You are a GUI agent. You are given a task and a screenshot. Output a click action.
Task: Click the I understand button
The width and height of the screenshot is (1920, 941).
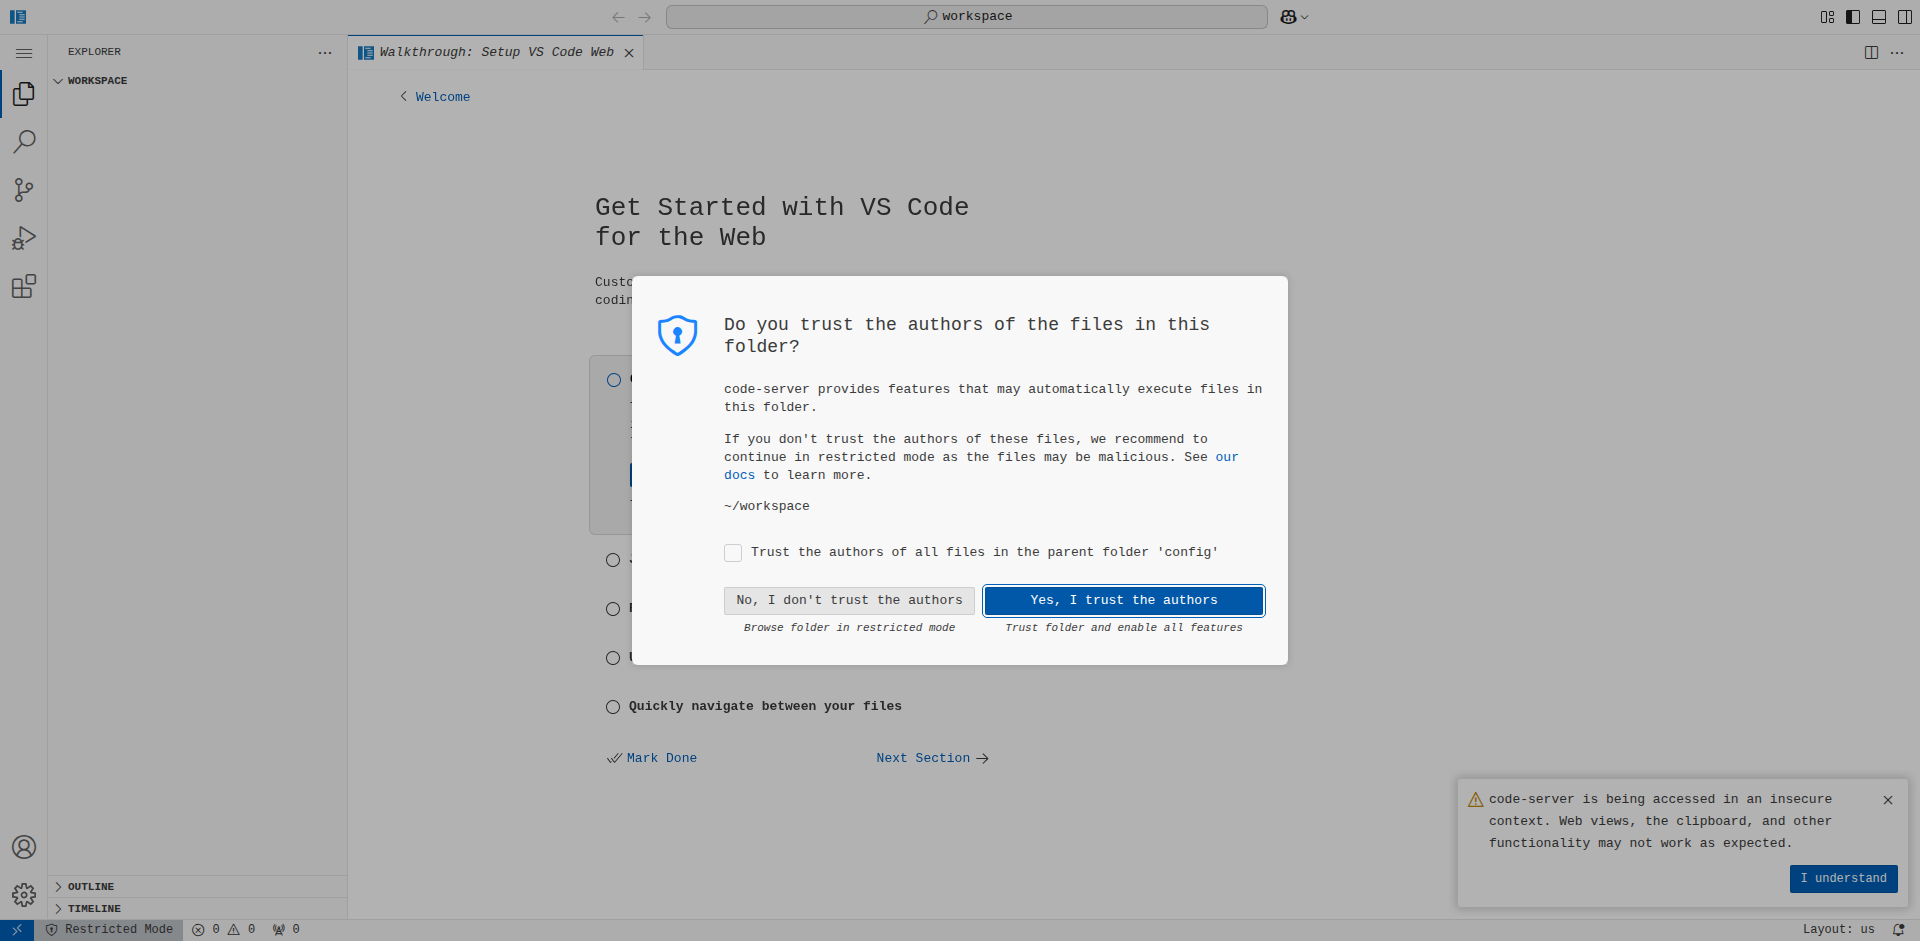pyautogui.click(x=1843, y=879)
